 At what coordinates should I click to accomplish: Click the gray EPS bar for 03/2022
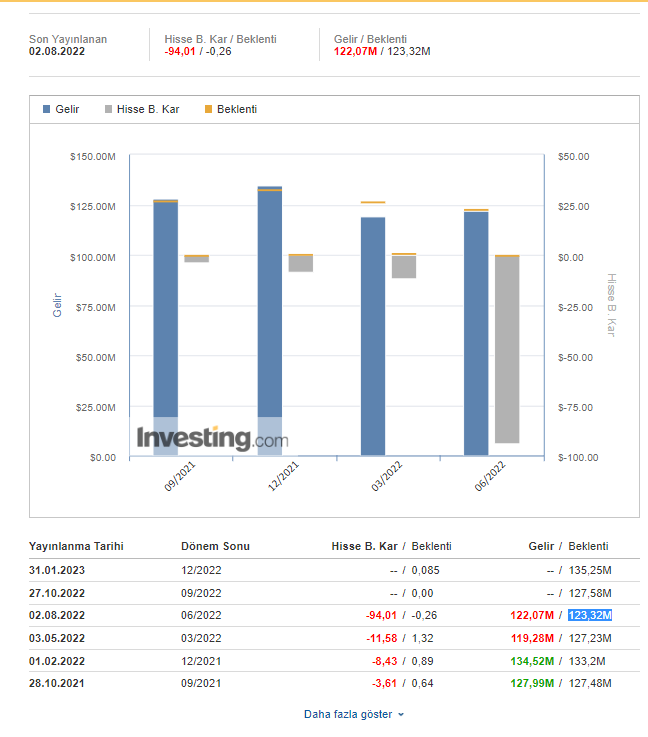(404, 267)
